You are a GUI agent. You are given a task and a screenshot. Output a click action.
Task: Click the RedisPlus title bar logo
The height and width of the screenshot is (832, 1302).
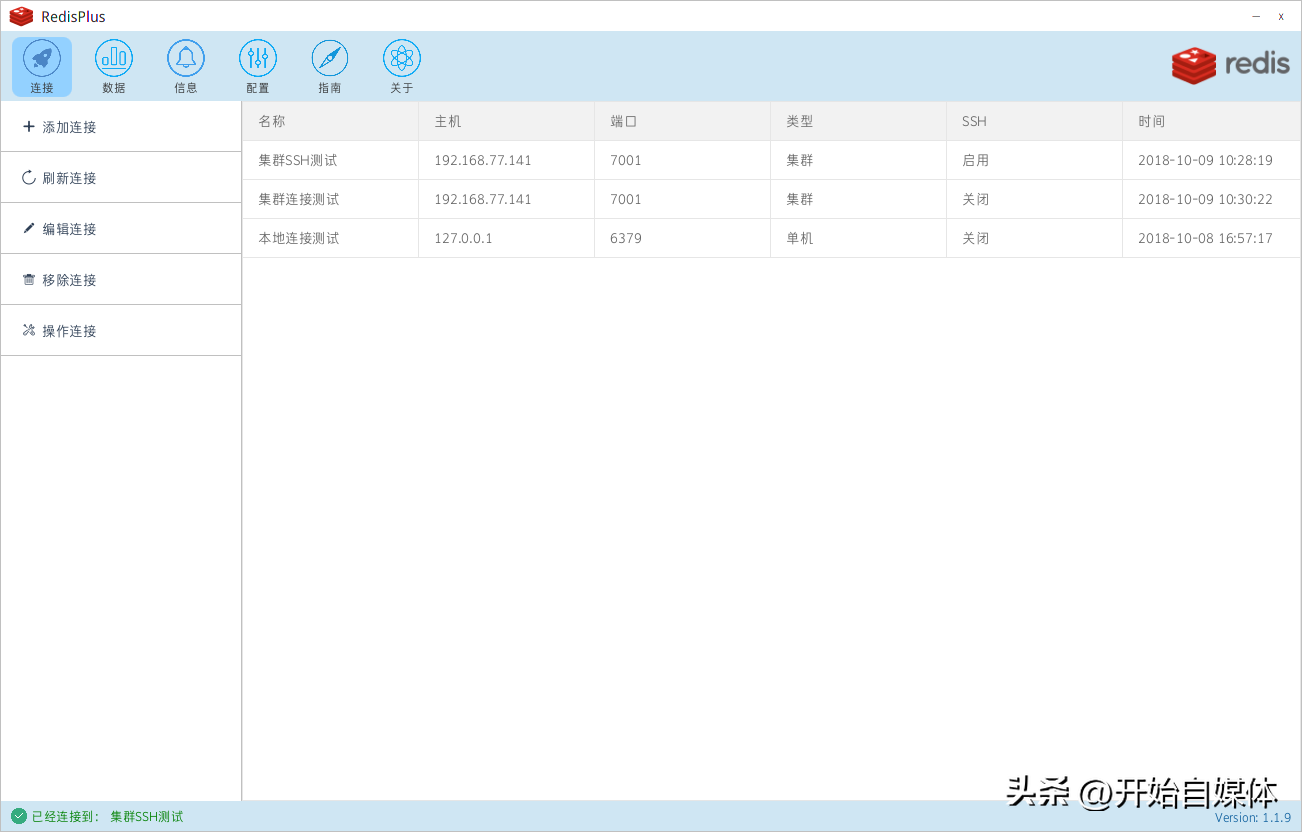click(x=21, y=16)
